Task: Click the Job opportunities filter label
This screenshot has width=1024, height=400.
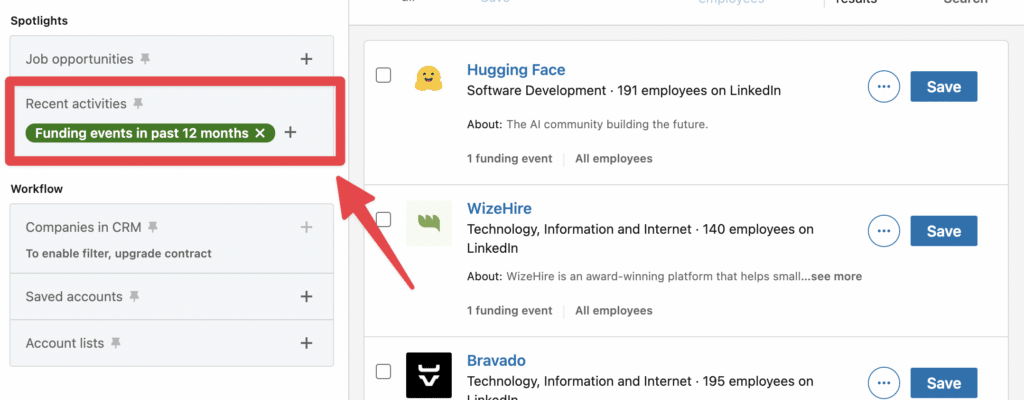Action: point(79,59)
